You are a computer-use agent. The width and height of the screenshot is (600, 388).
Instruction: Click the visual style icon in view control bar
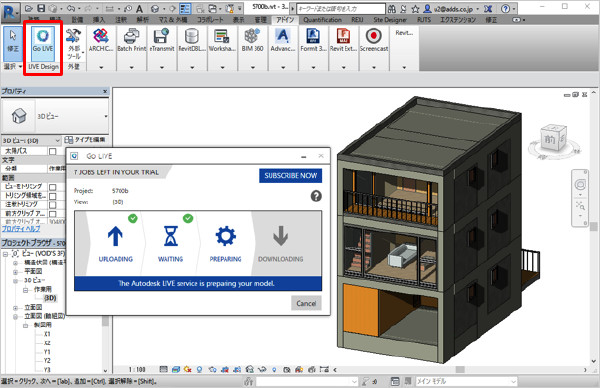176,370
